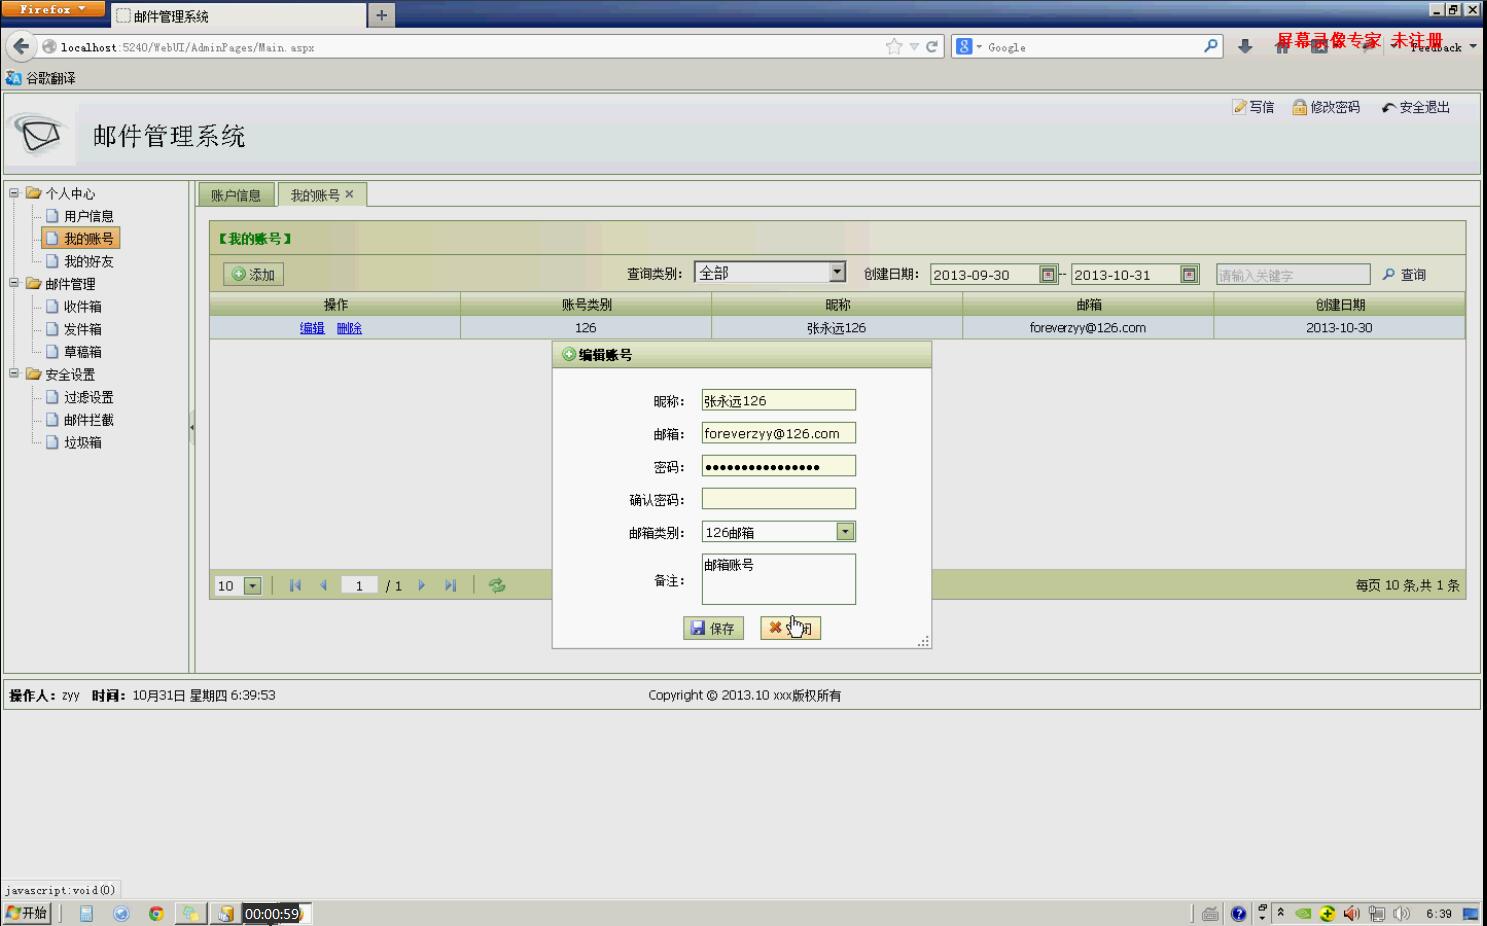Click the 邮箱 field in the edit dialog
Screen dimensions: 1487x926
click(x=778, y=433)
